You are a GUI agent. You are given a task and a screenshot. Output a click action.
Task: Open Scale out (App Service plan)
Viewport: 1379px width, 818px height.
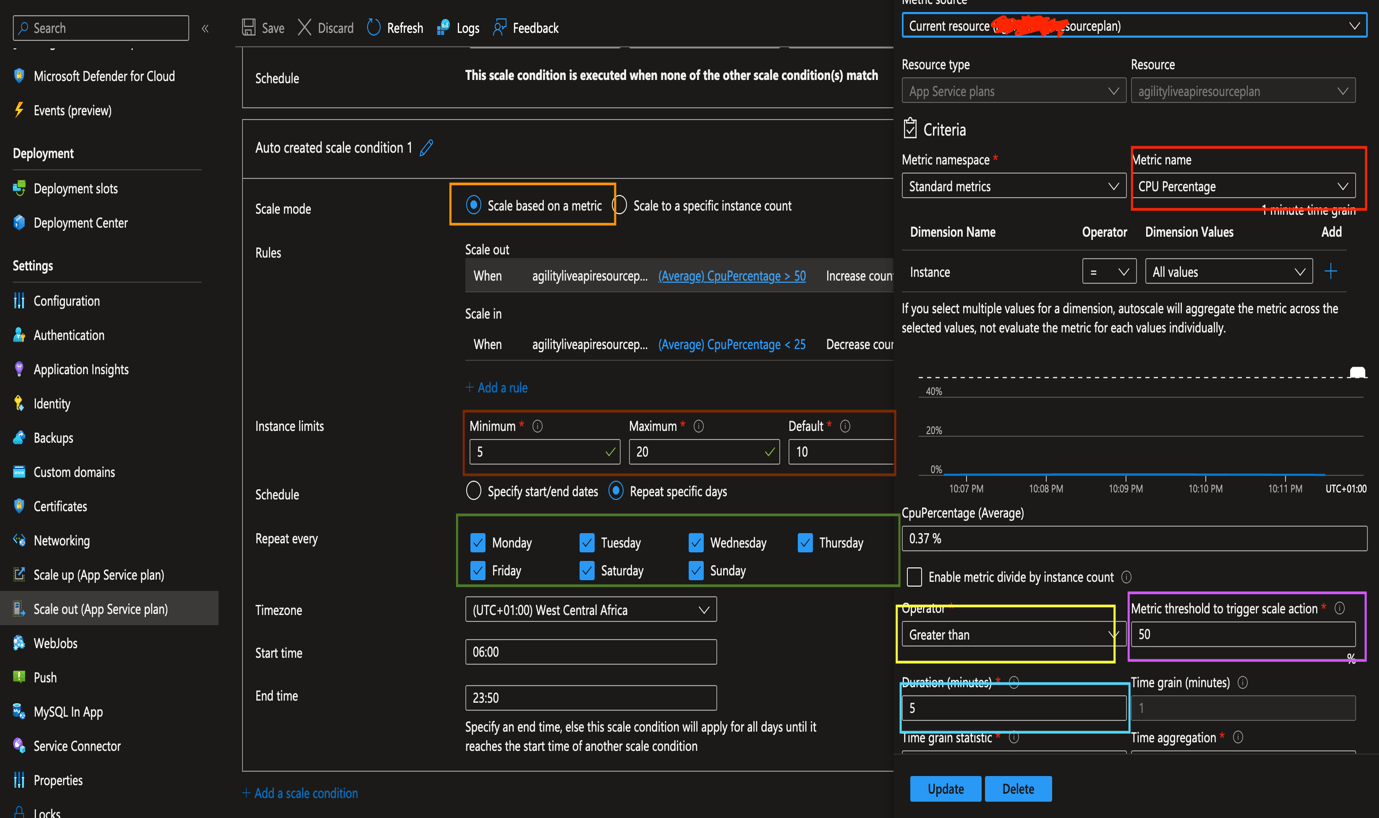[100, 609]
